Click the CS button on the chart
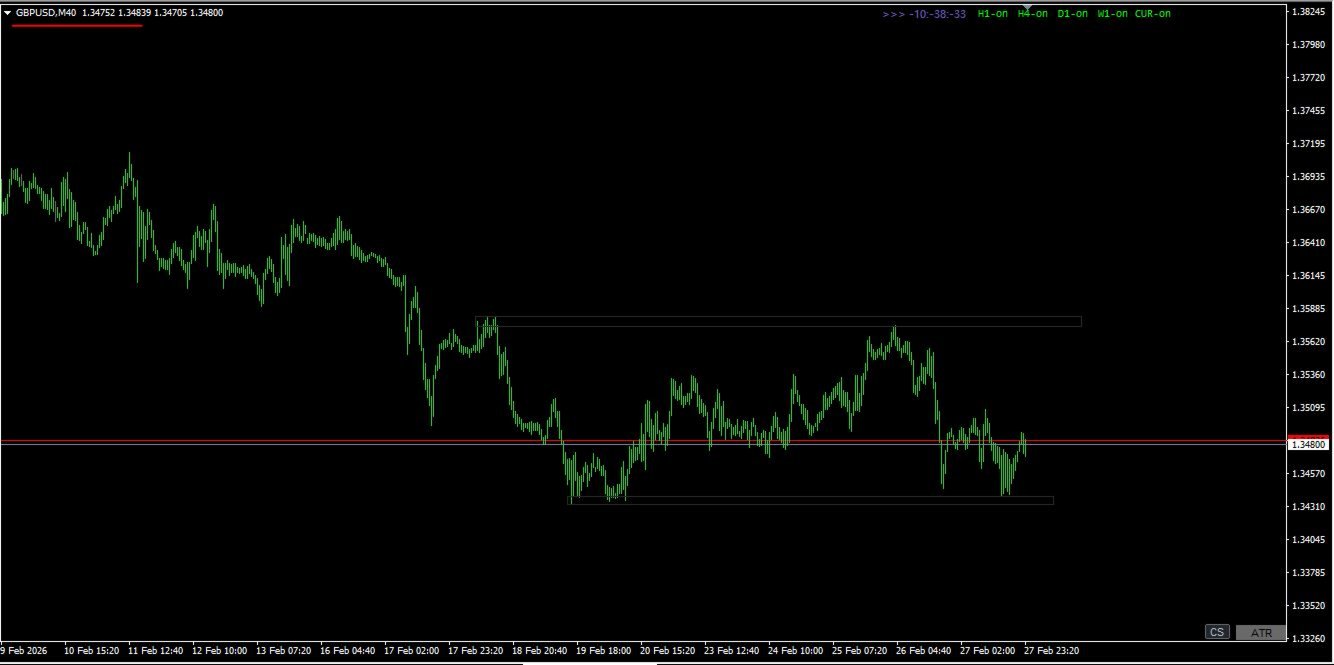 1217,632
